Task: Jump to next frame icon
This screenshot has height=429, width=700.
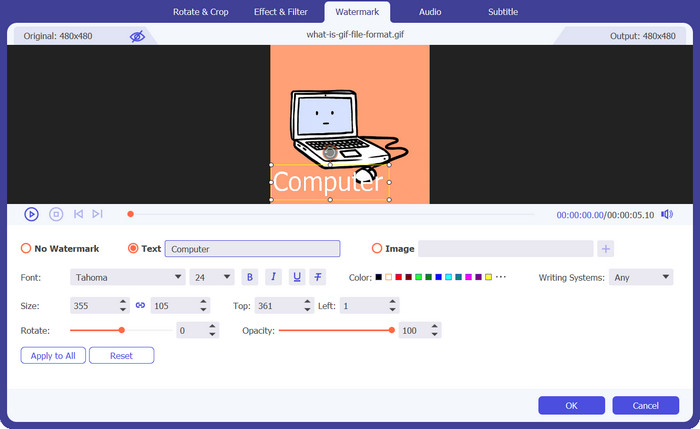Action: 97,214
